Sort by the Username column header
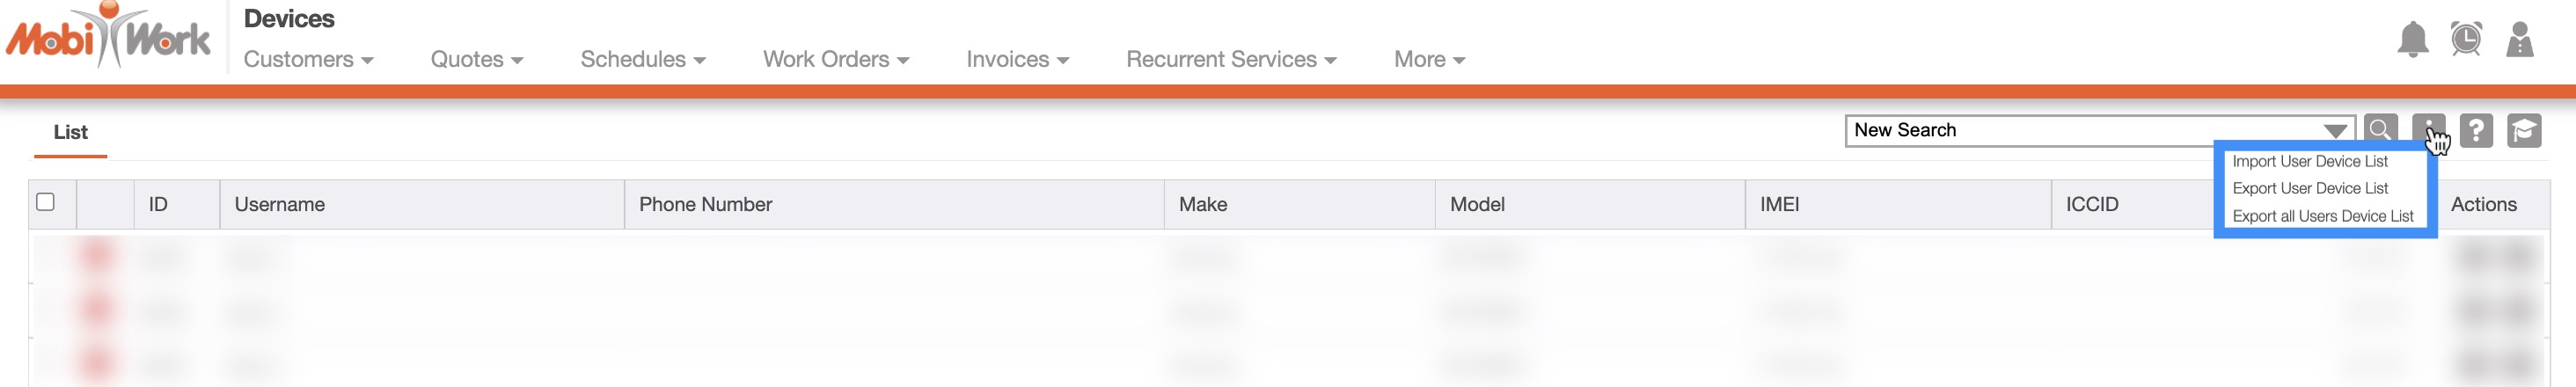 (280, 205)
